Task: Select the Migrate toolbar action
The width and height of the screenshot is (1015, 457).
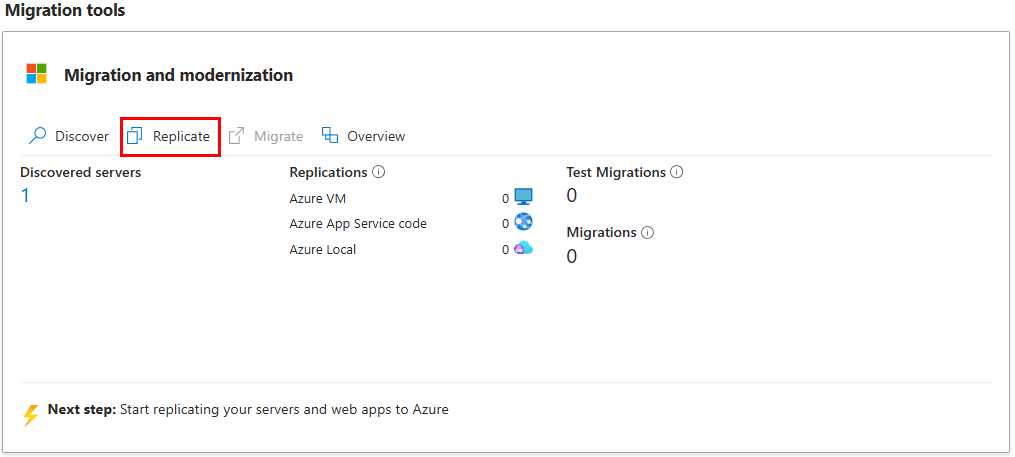Action: [266, 136]
